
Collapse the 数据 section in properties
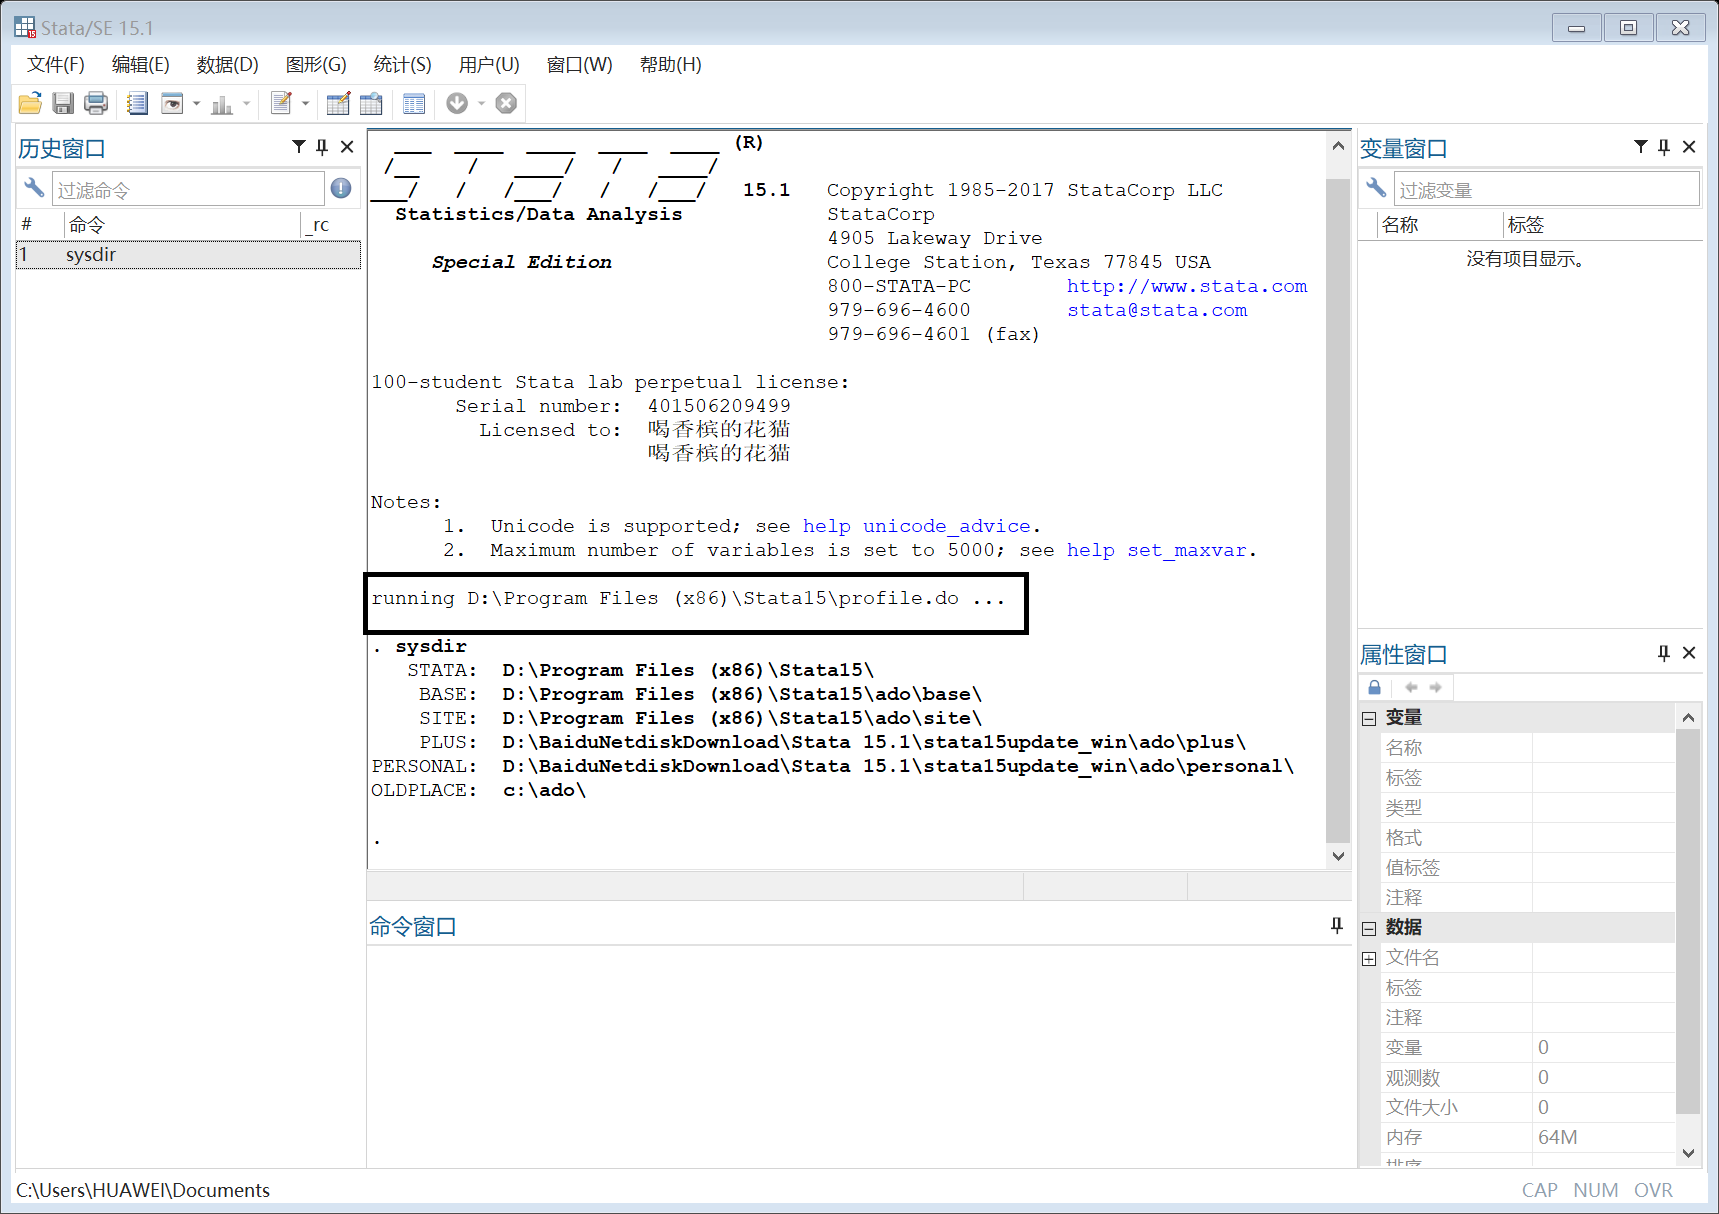tap(1369, 928)
